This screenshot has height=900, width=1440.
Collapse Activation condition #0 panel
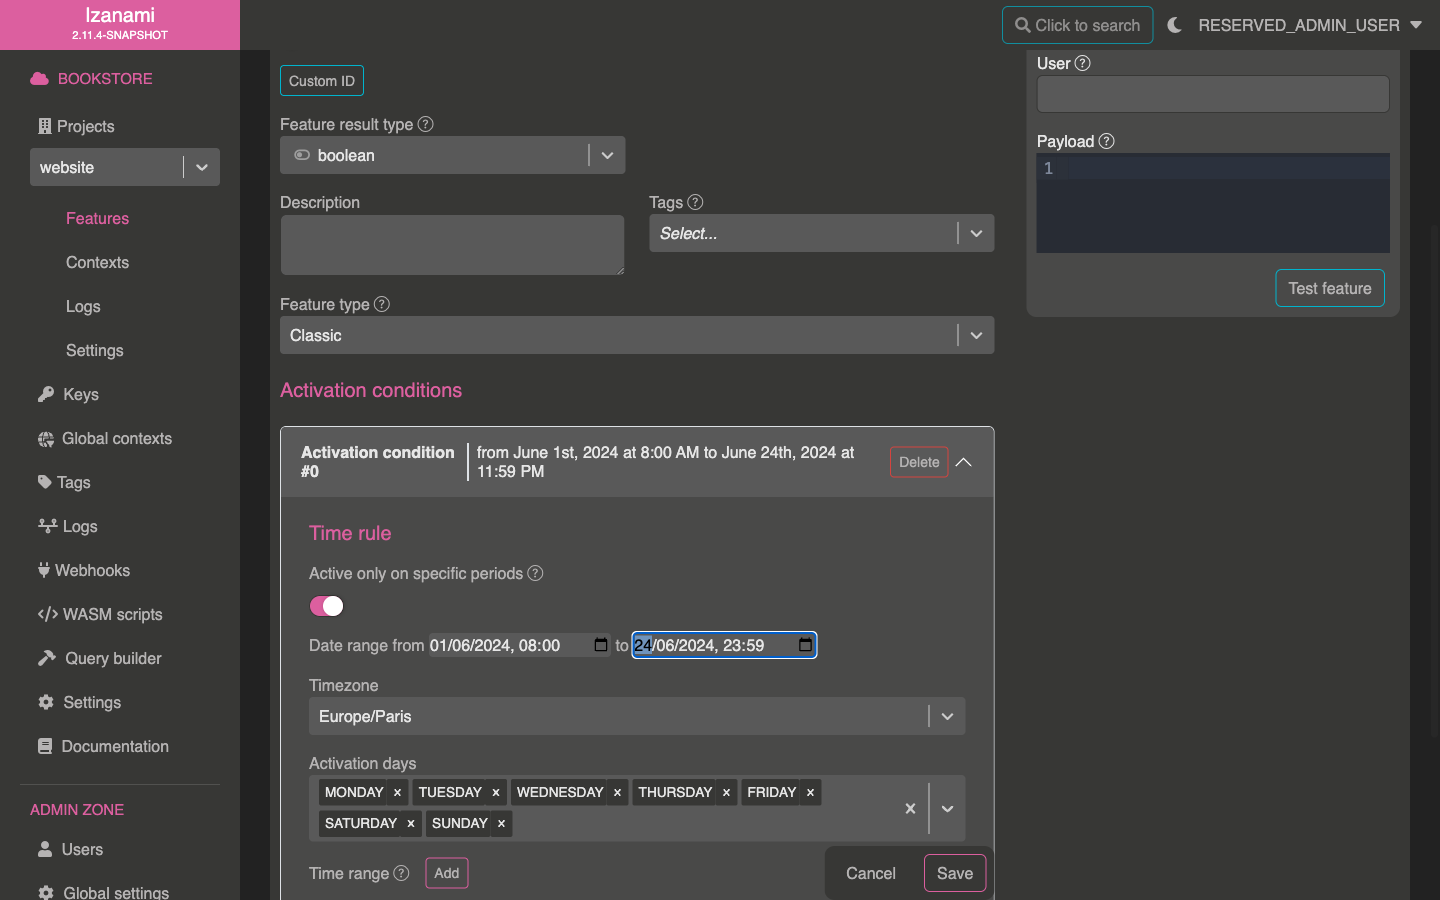964,462
